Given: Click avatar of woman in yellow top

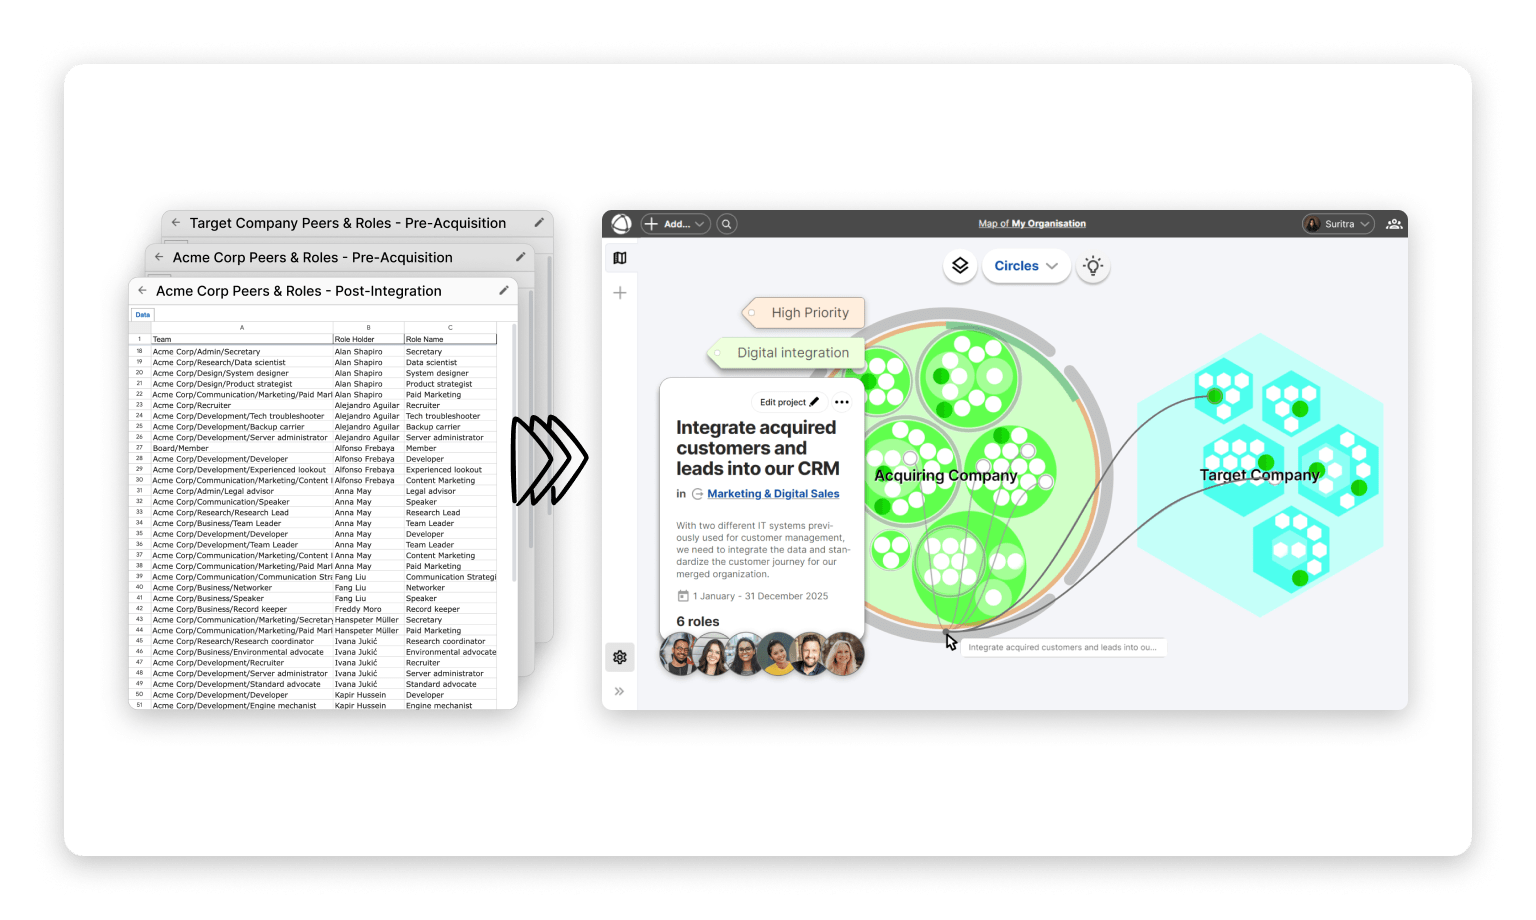Looking at the screenshot, I should [778, 655].
